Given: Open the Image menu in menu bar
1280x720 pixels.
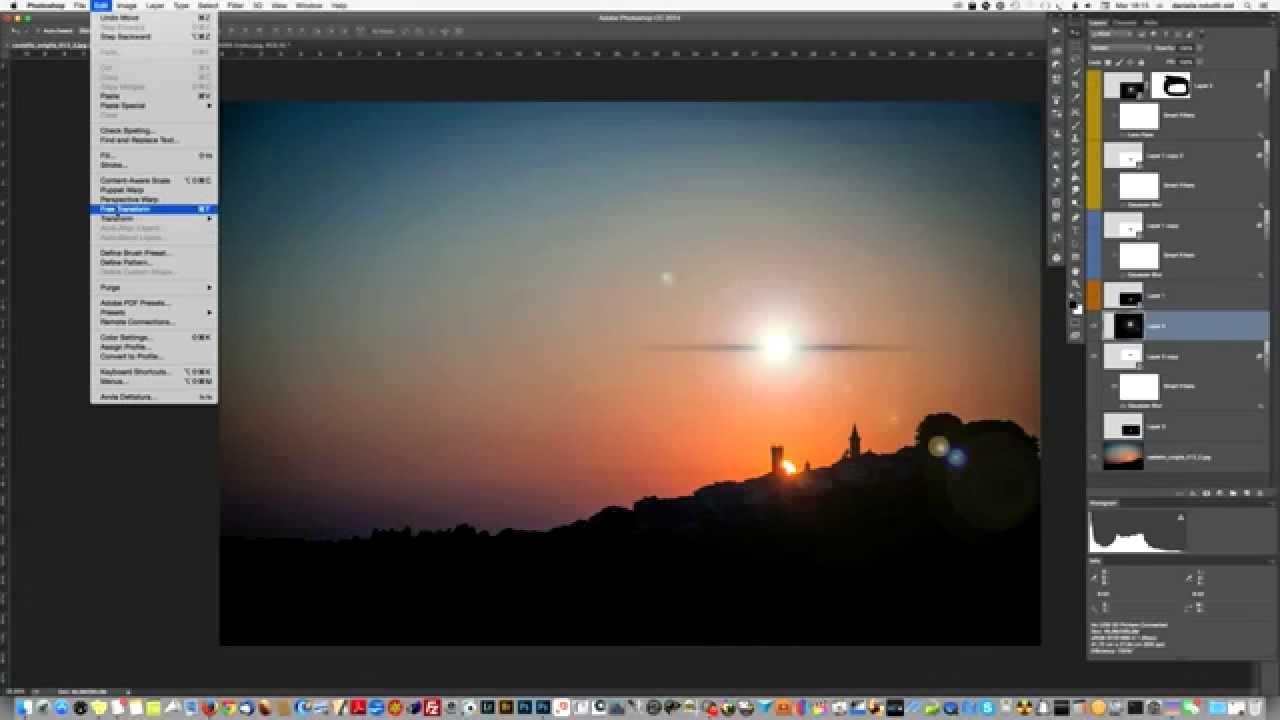Looking at the screenshot, I should point(127,5).
